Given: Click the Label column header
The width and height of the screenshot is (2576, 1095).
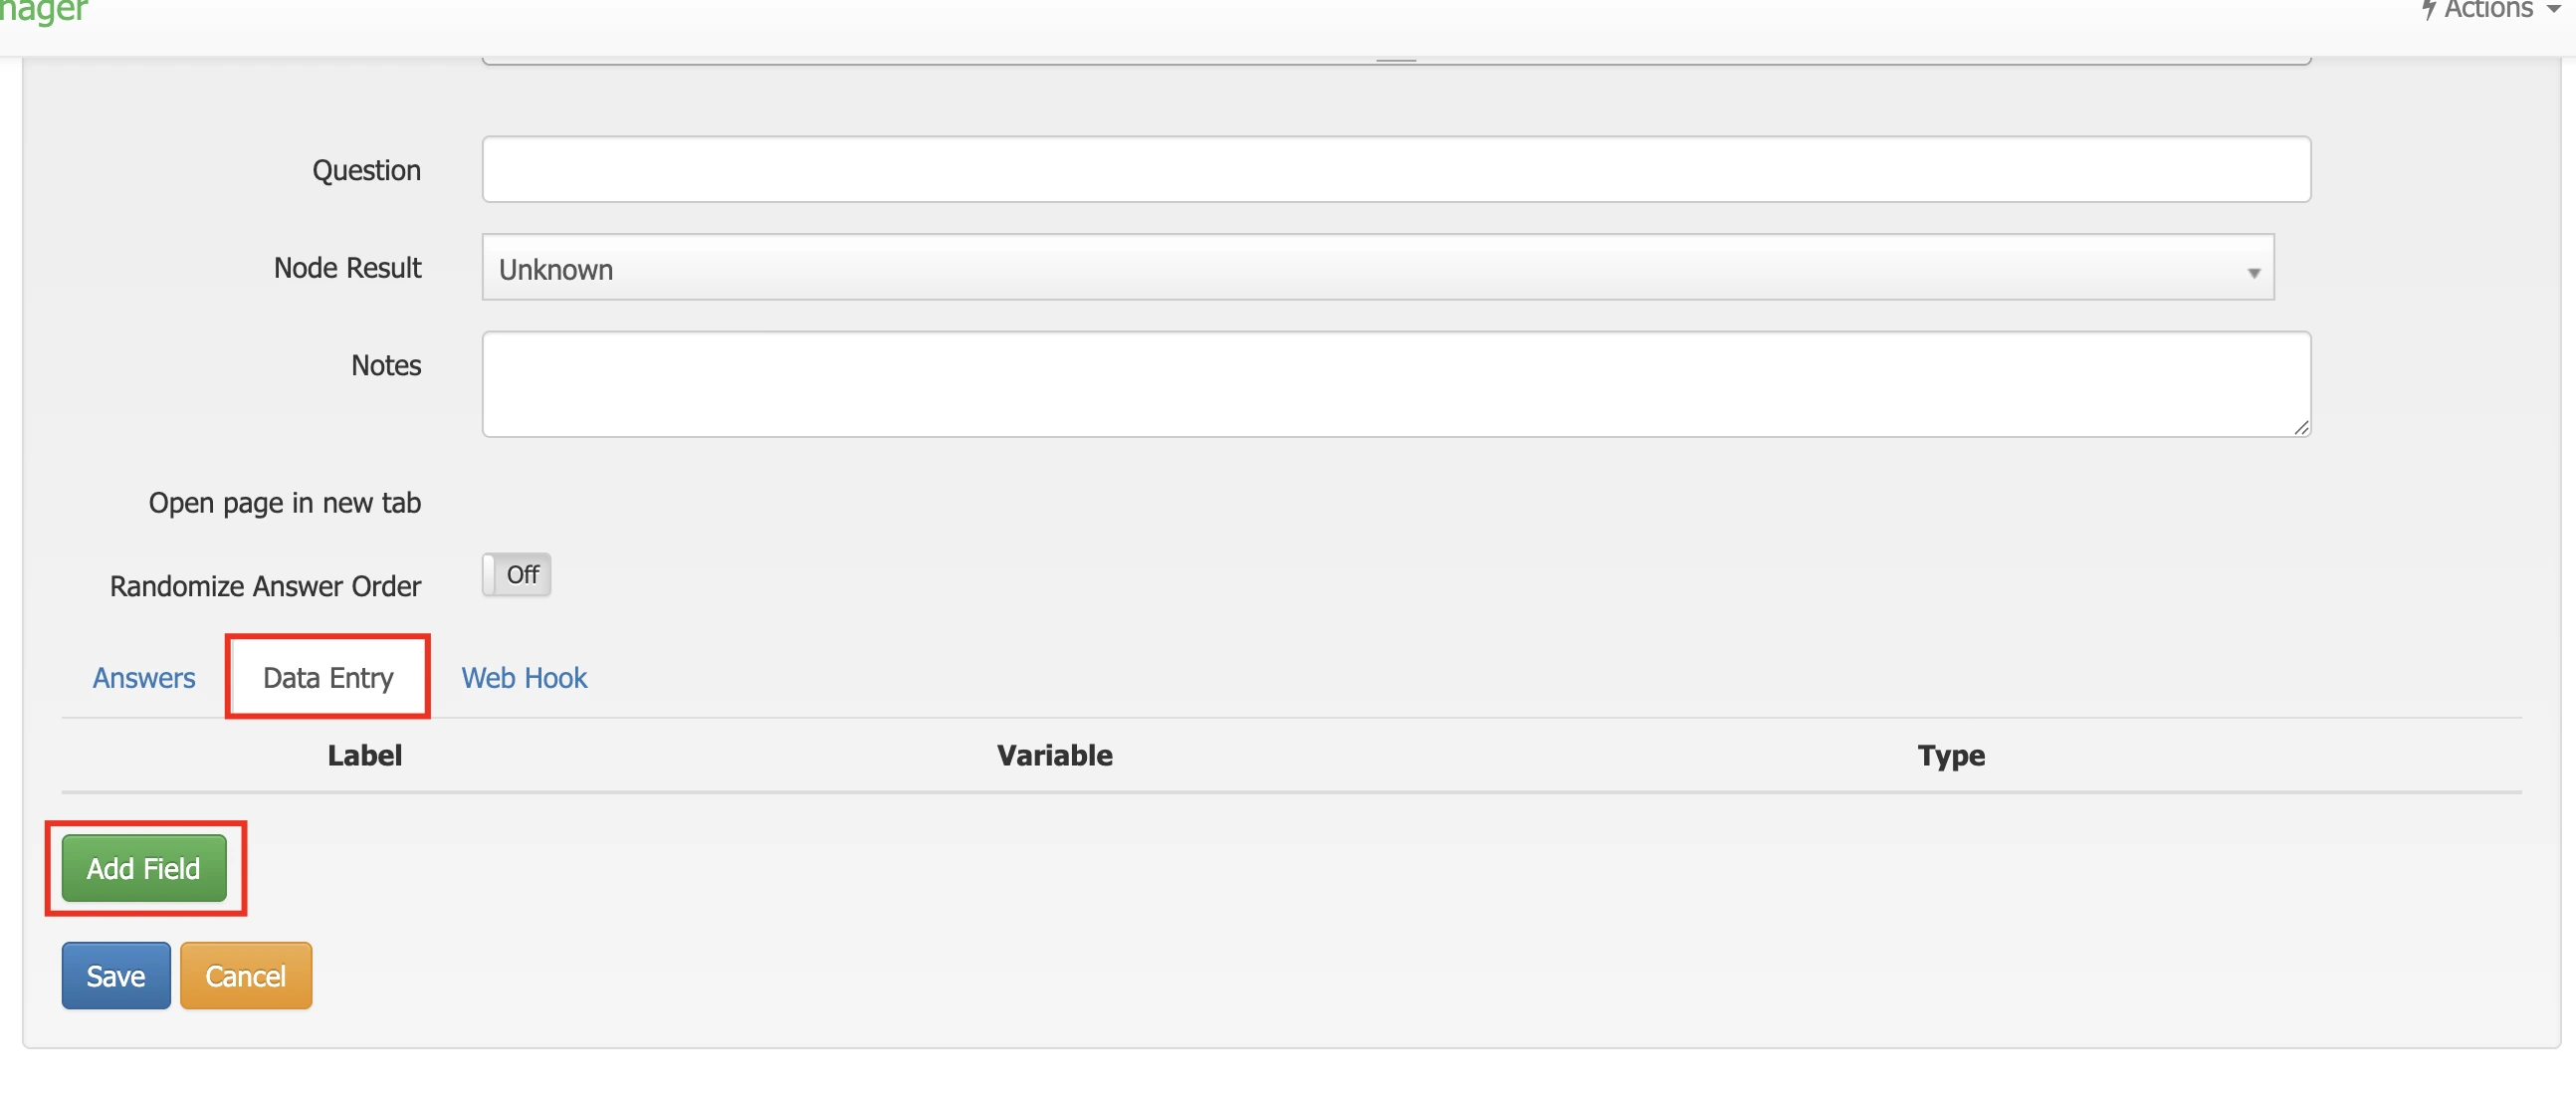Looking at the screenshot, I should click(x=364, y=755).
